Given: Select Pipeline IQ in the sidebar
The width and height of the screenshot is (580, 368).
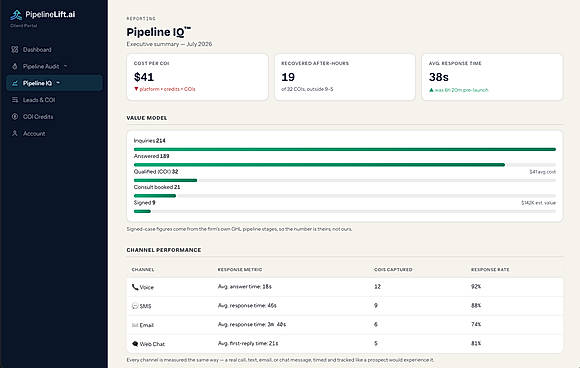Looking at the screenshot, I should coord(54,83).
